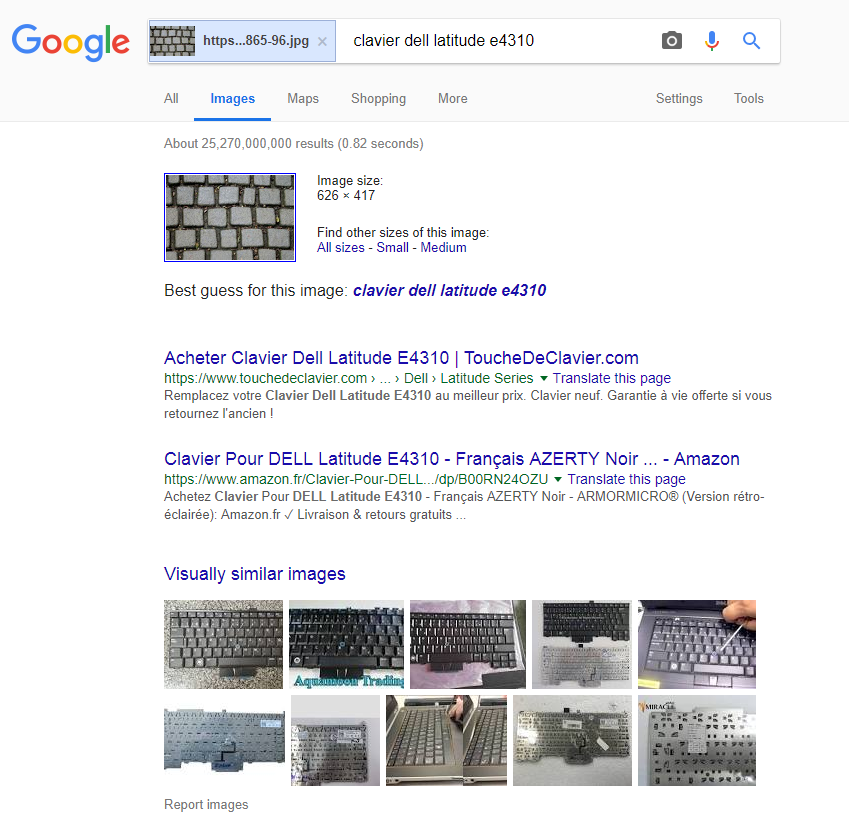
Task: Click the green amazon.fr result URL
Action: tap(356, 479)
